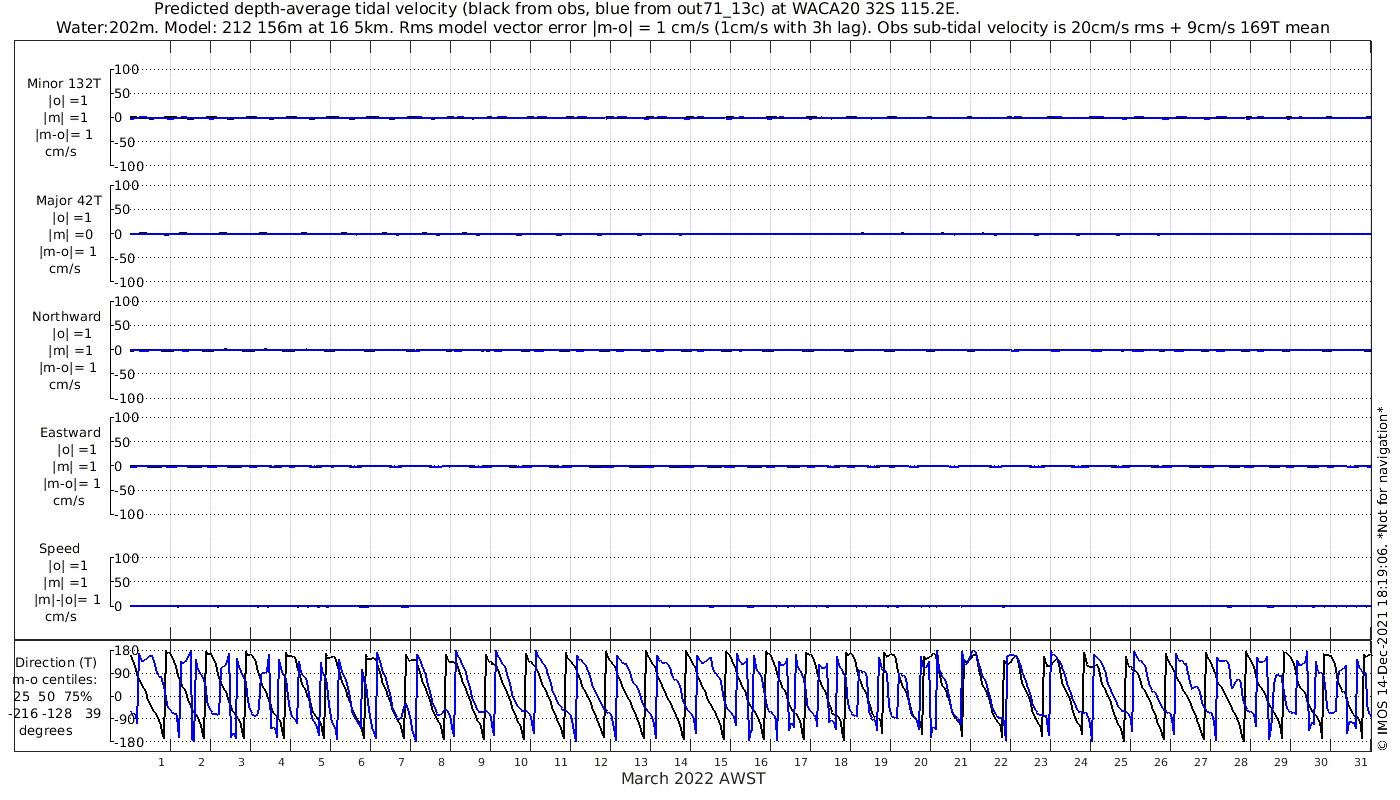Click the 100 tick on Speed axis
Viewport: 1400px width, 800px height.
coord(126,558)
